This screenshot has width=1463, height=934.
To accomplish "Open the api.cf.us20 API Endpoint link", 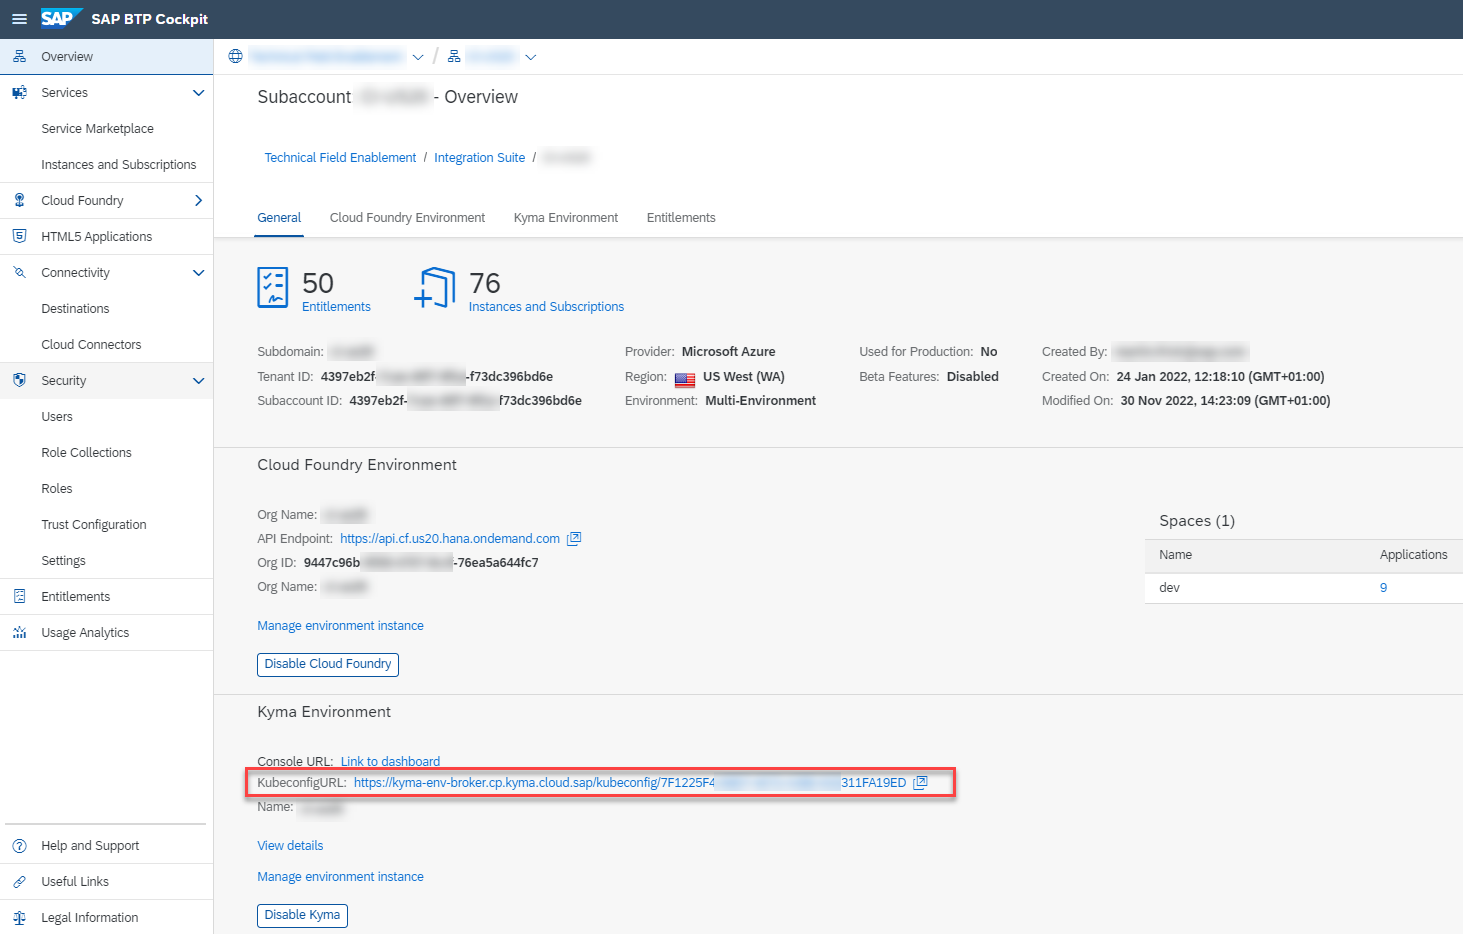I will pos(450,539).
